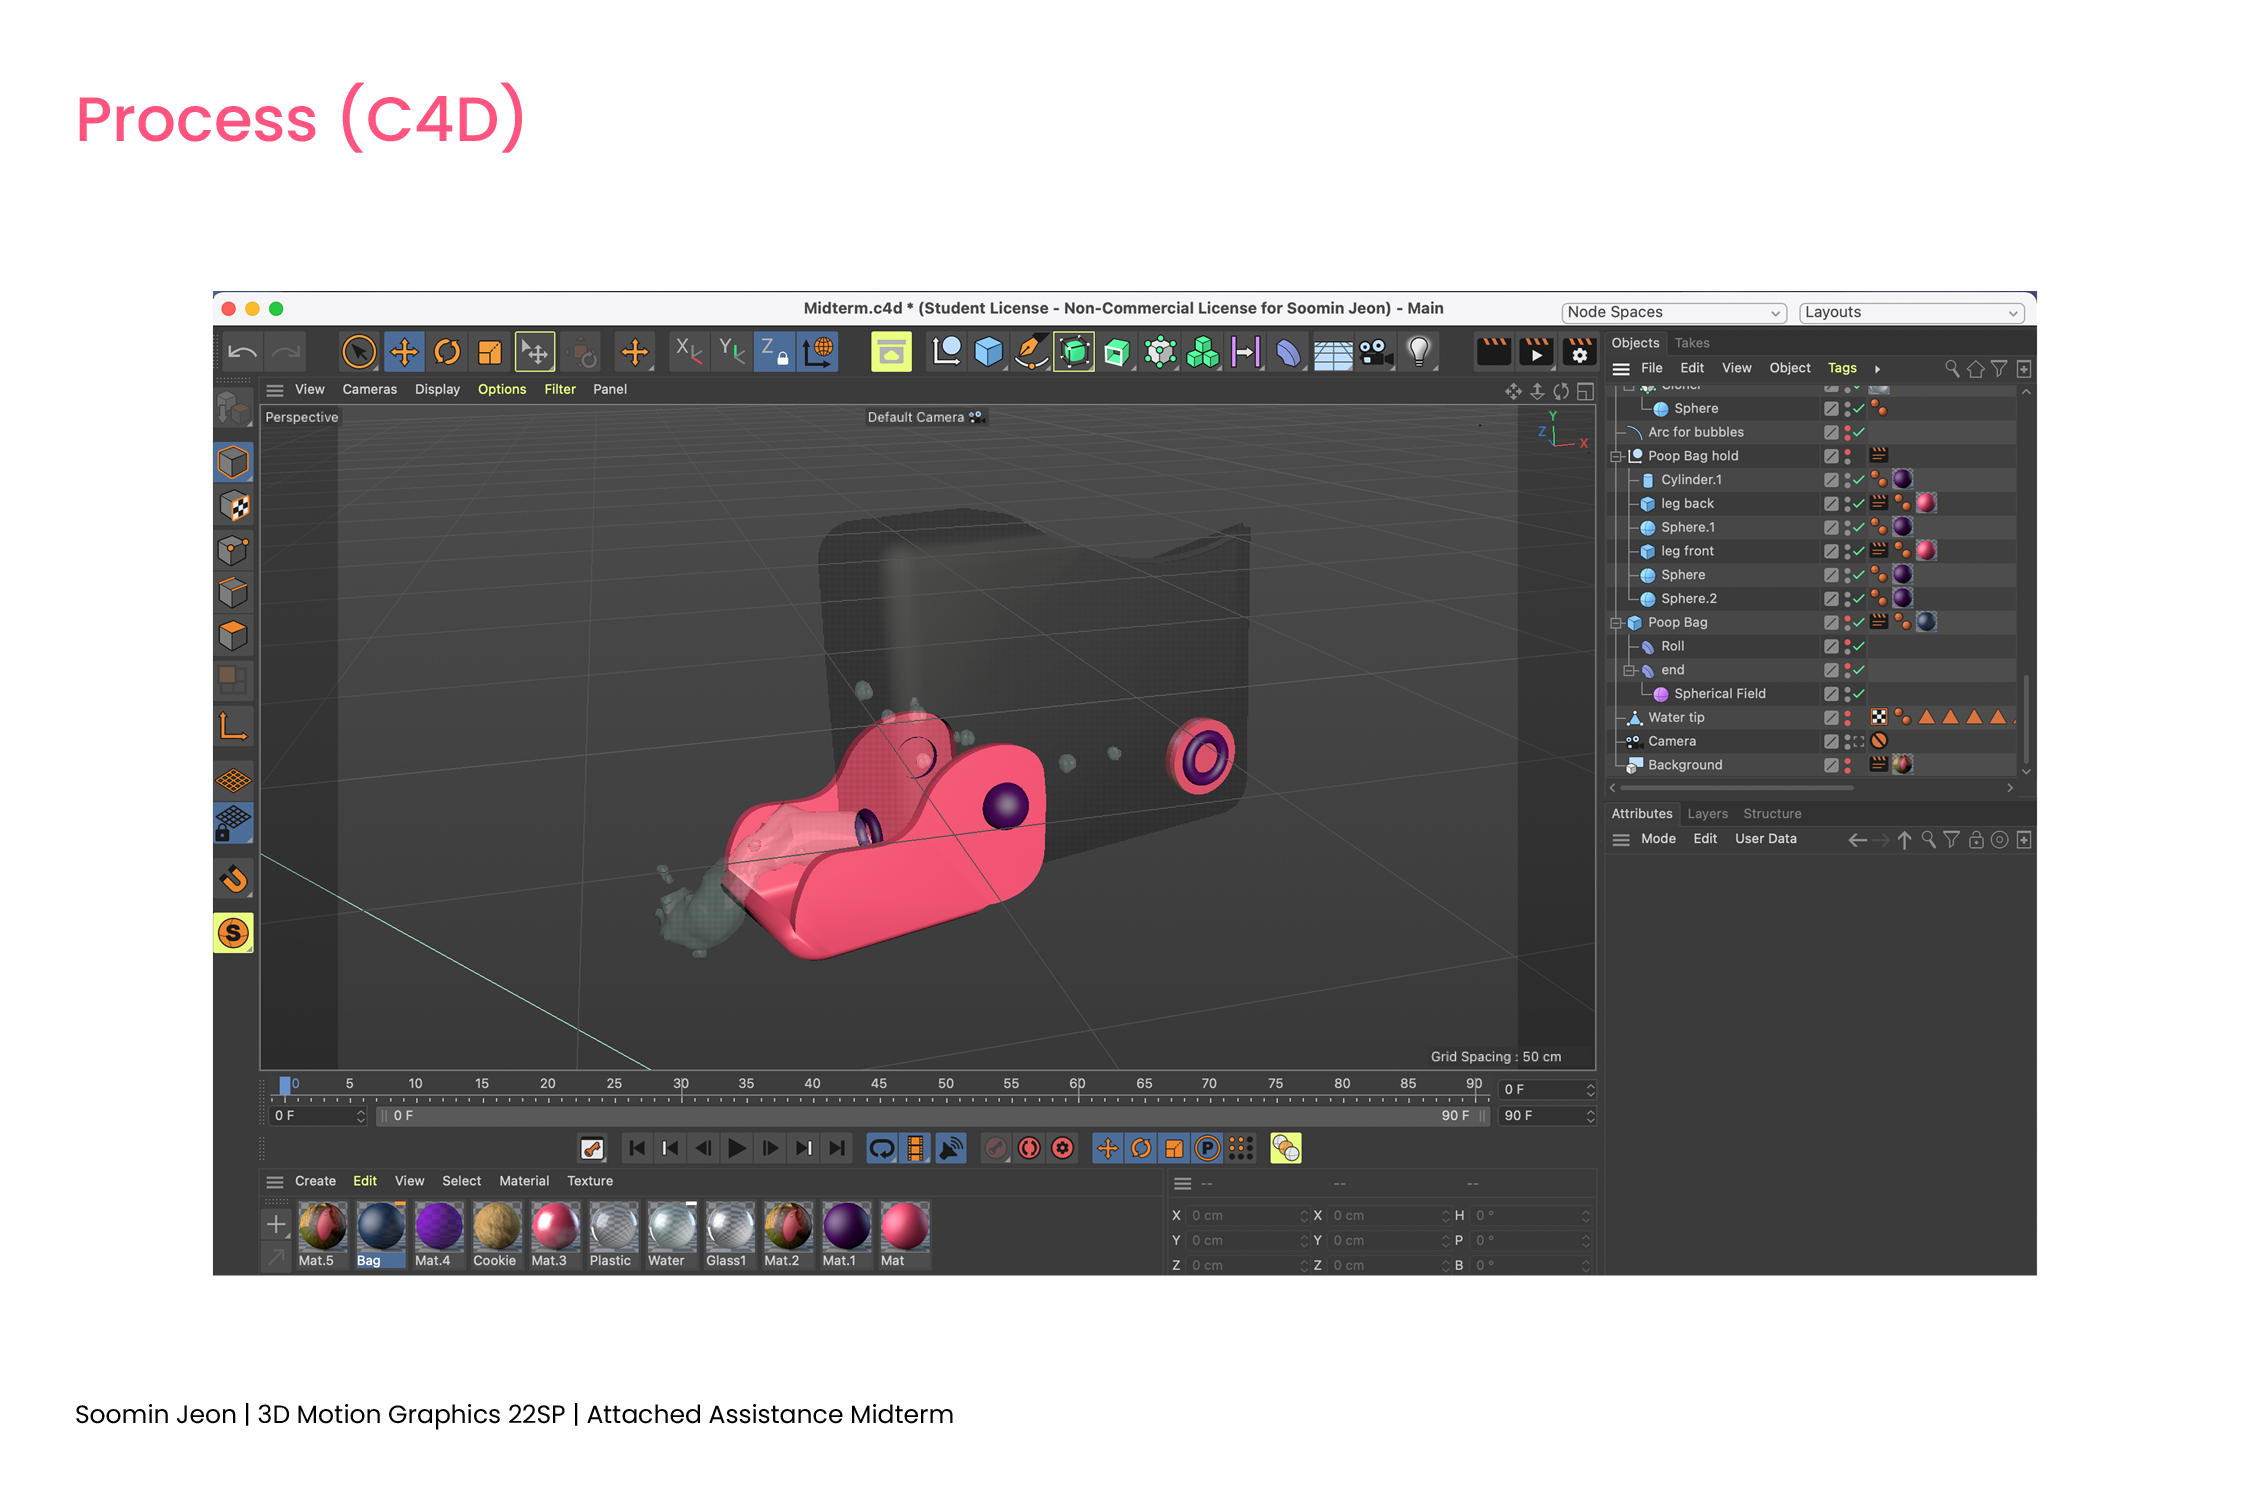The width and height of the screenshot is (2250, 1500).
Task: Select the Scale tool
Action: coord(489,352)
